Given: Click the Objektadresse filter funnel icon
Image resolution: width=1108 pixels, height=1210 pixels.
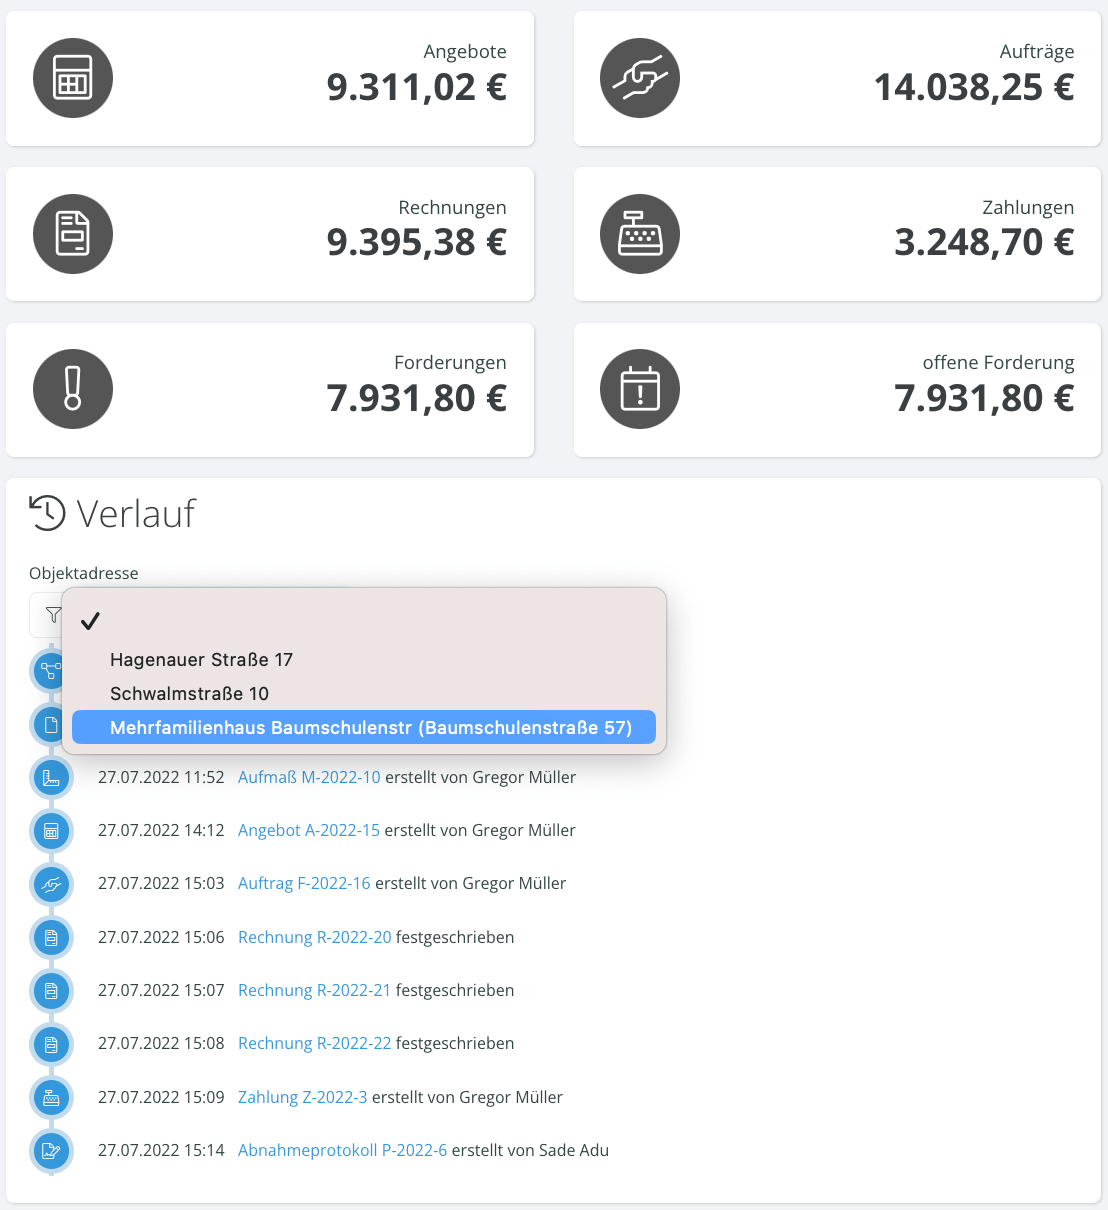Looking at the screenshot, I should coord(53,614).
